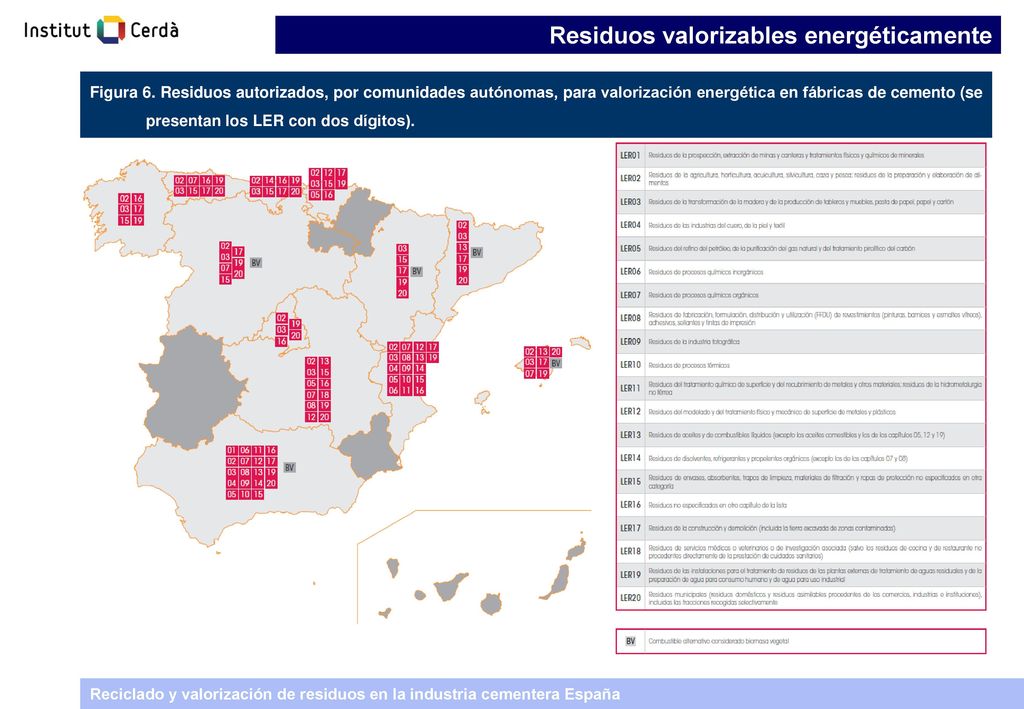Click legend row LER06 inorganic chemical processes
Viewport: 1024px width, 709px height.
(801, 272)
